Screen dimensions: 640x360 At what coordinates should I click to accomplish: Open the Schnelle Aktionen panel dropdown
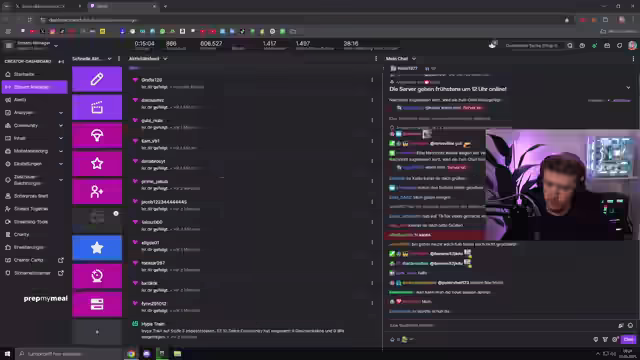pyautogui.click(x=109, y=59)
